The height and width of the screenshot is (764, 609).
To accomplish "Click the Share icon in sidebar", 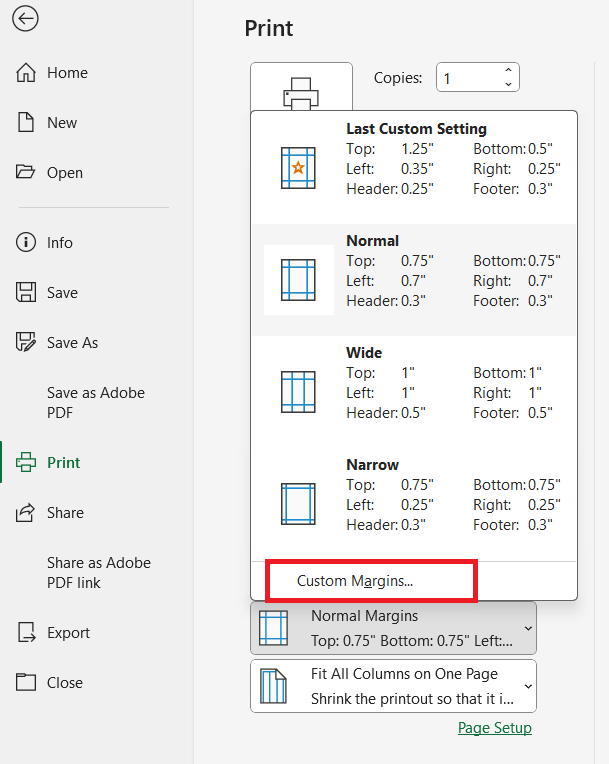I will point(26,513).
